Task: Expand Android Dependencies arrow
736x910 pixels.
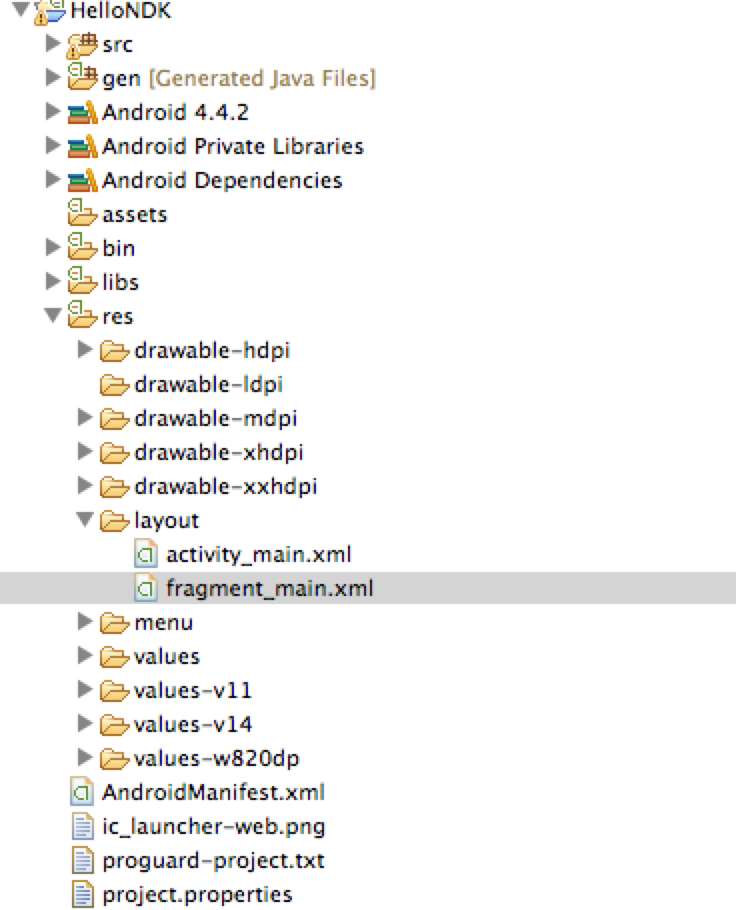Action: pos(53,179)
